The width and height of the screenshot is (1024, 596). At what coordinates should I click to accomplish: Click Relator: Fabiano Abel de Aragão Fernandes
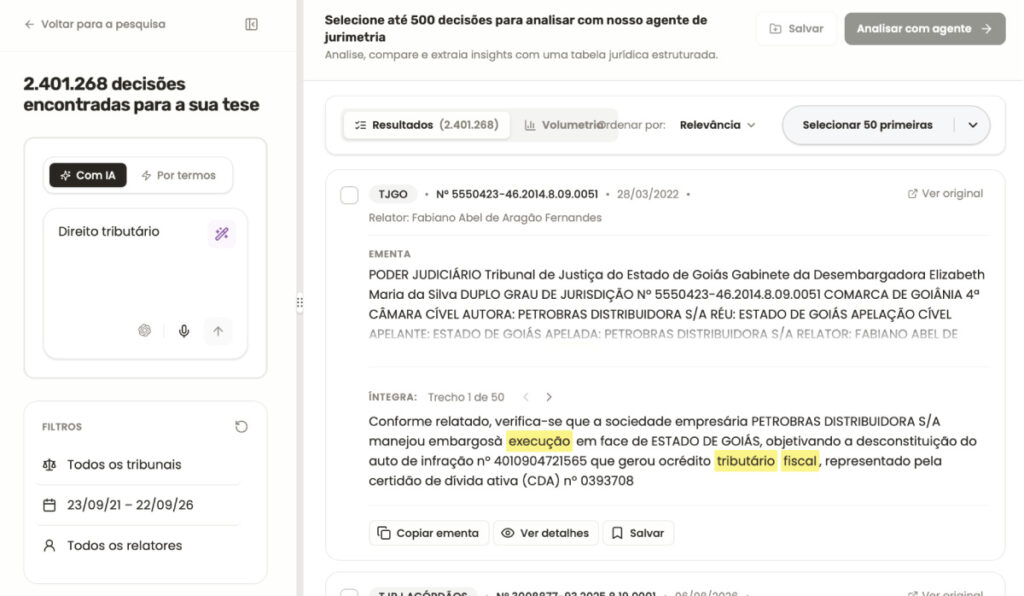coord(485,217)
